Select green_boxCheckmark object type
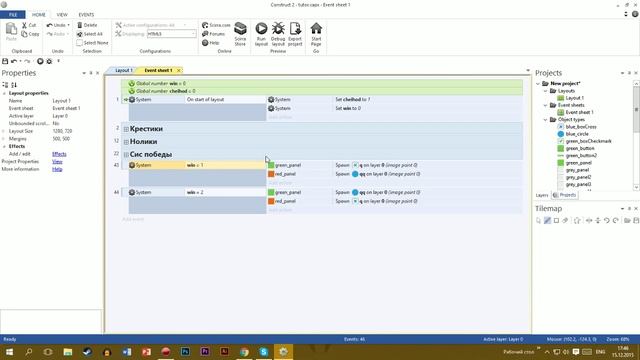The height and width of the screenshot is (360, 640). [588, 141]
